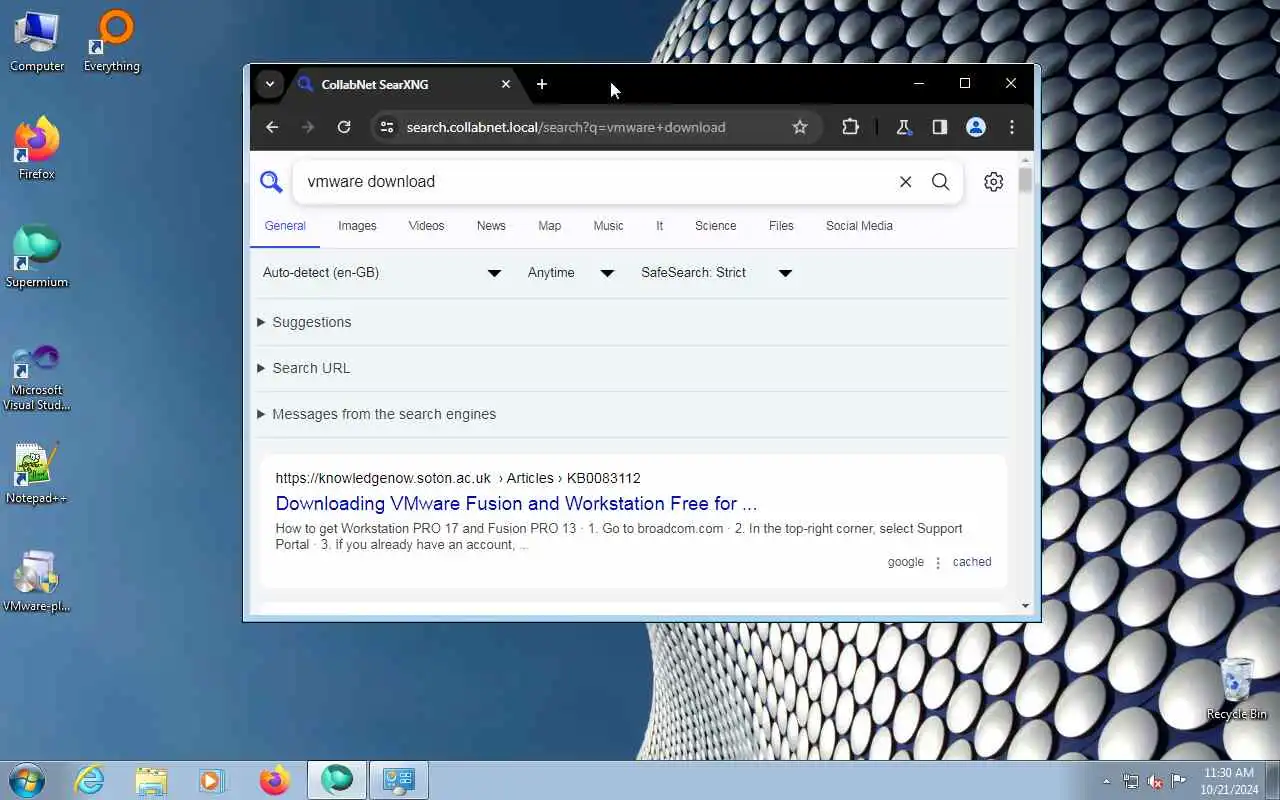The width and height of the screenshot is (1280, 800).
Task: Open the Auto-detect (en-GB) language dropdown
Action: (381, 272)
